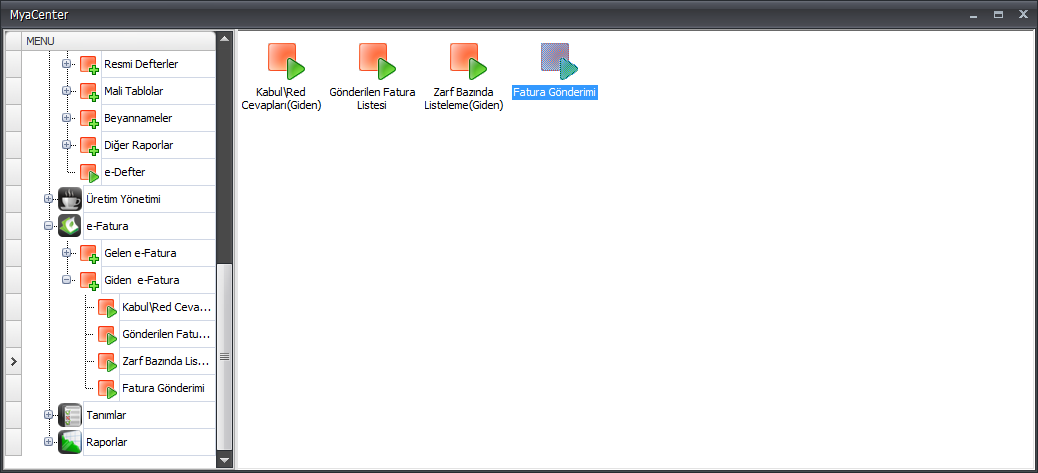Select Gönderilen Fatu... tree entry

pos(166,335)
